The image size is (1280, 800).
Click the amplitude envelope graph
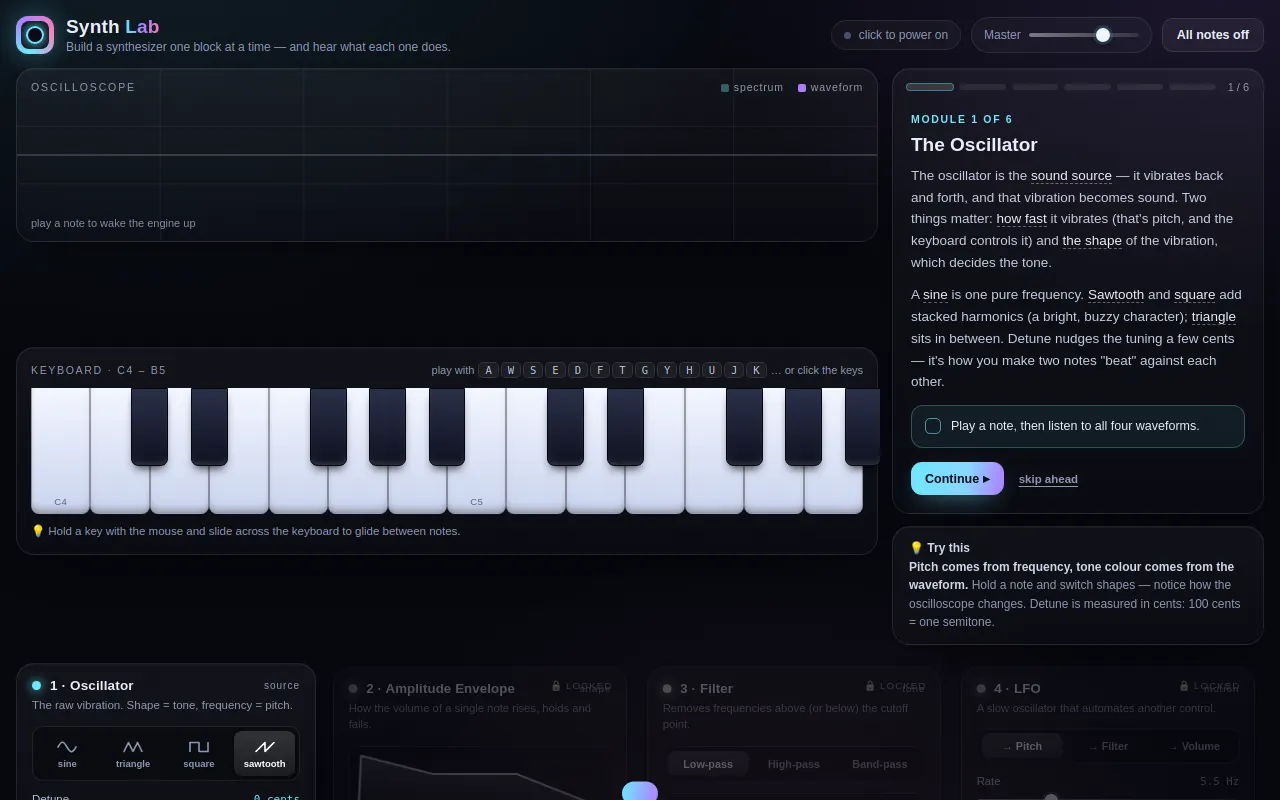[480, 775]
